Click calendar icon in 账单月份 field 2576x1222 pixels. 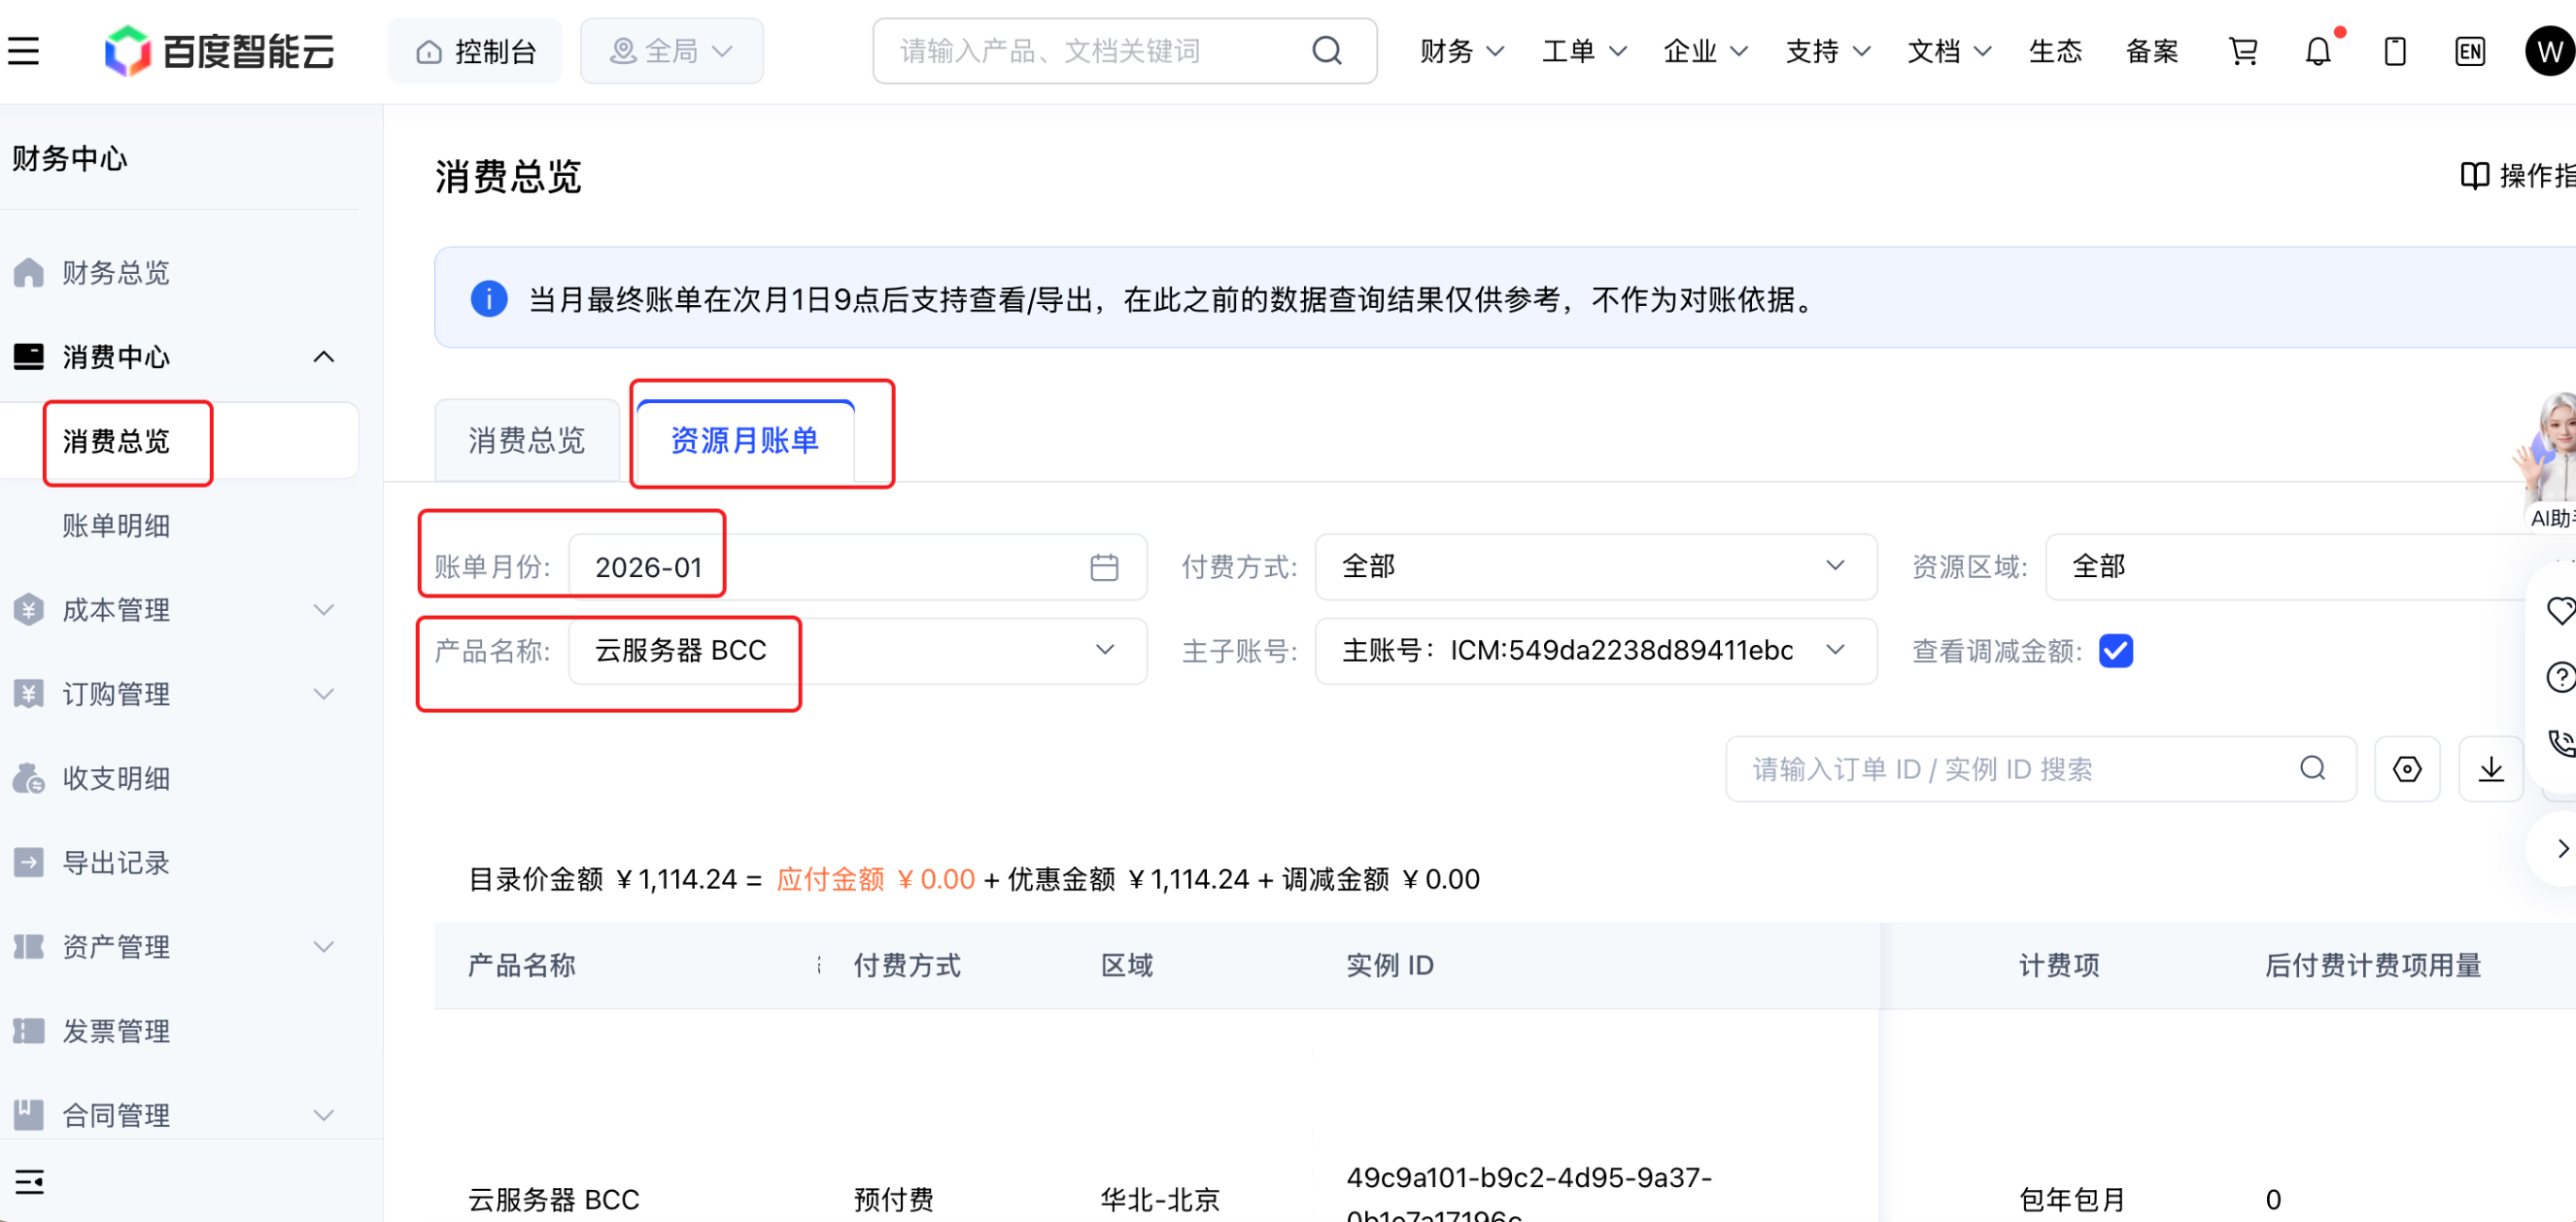tap(1103, 567)
